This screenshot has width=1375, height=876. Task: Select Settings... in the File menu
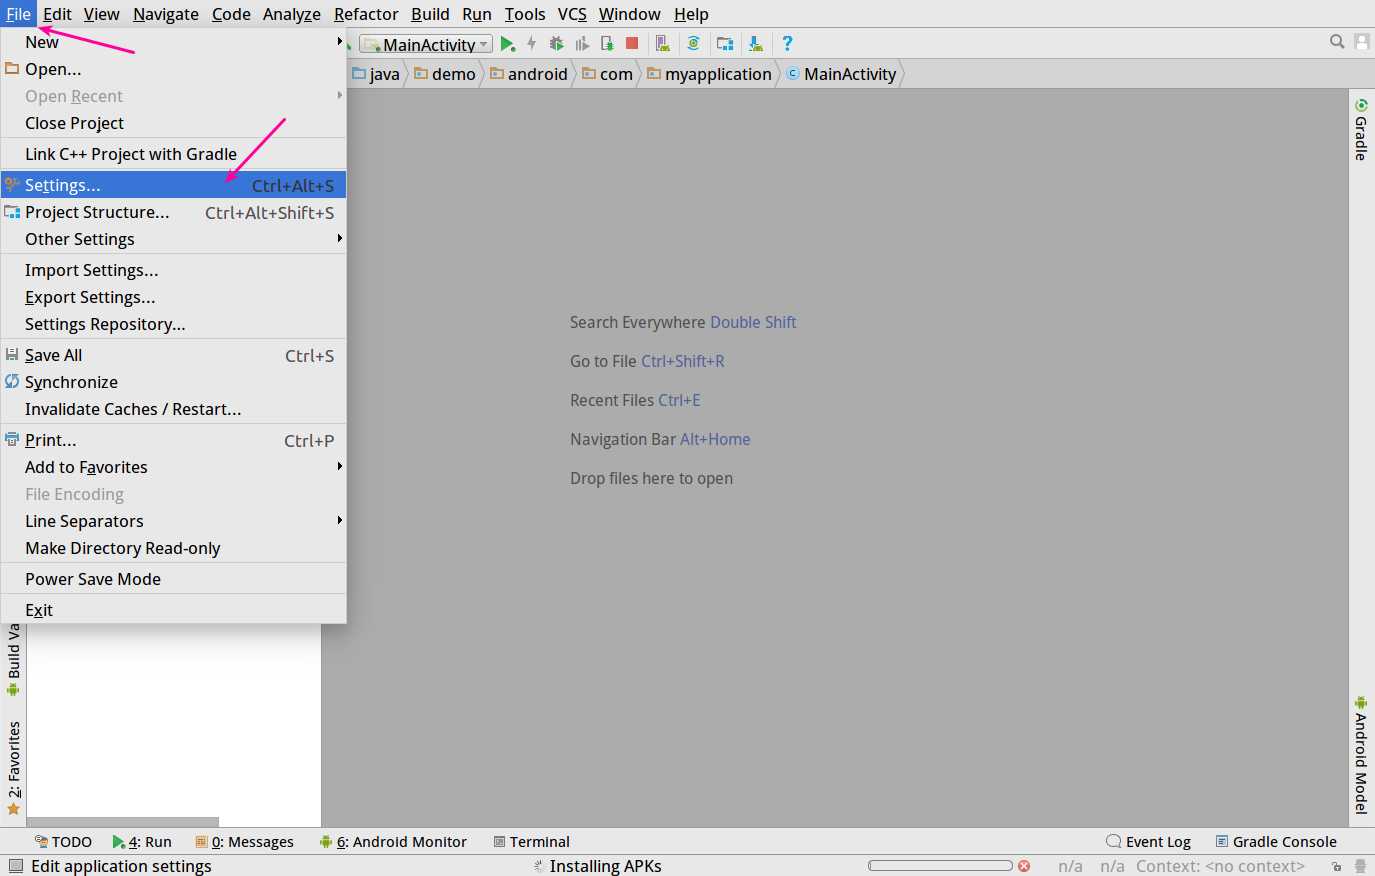(x=173, y=185)
